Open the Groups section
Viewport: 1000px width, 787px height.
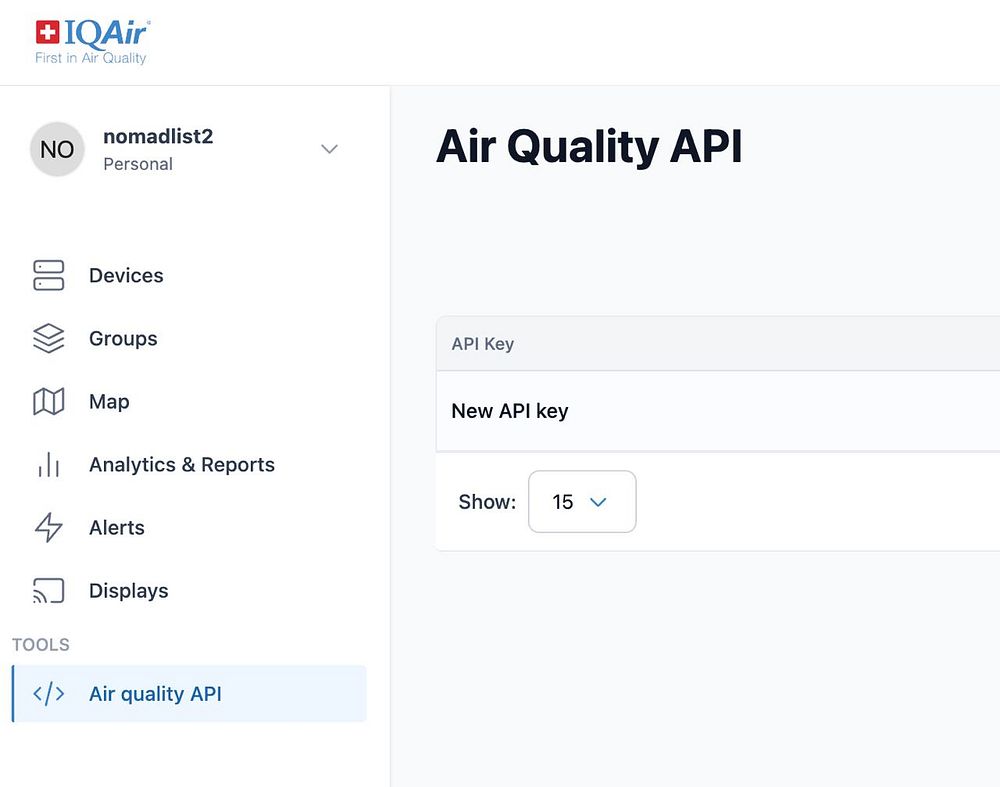click(123, 339)
